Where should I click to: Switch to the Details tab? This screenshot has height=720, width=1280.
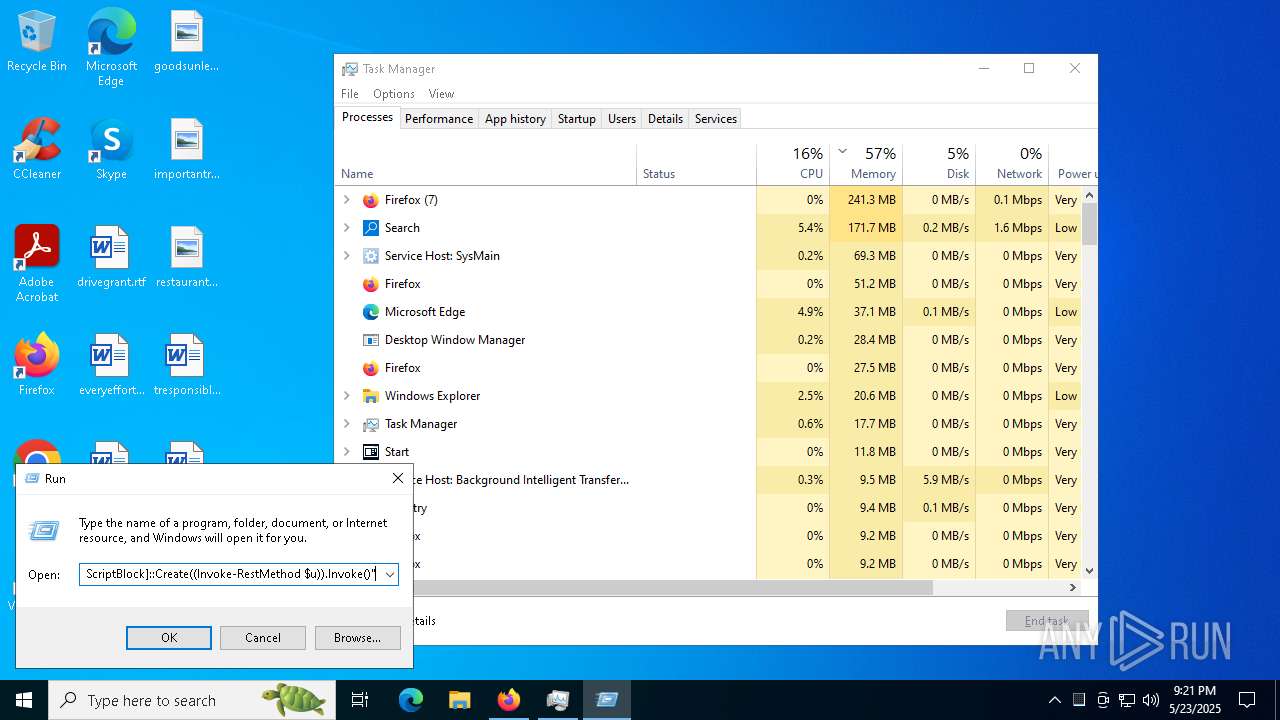665,119
